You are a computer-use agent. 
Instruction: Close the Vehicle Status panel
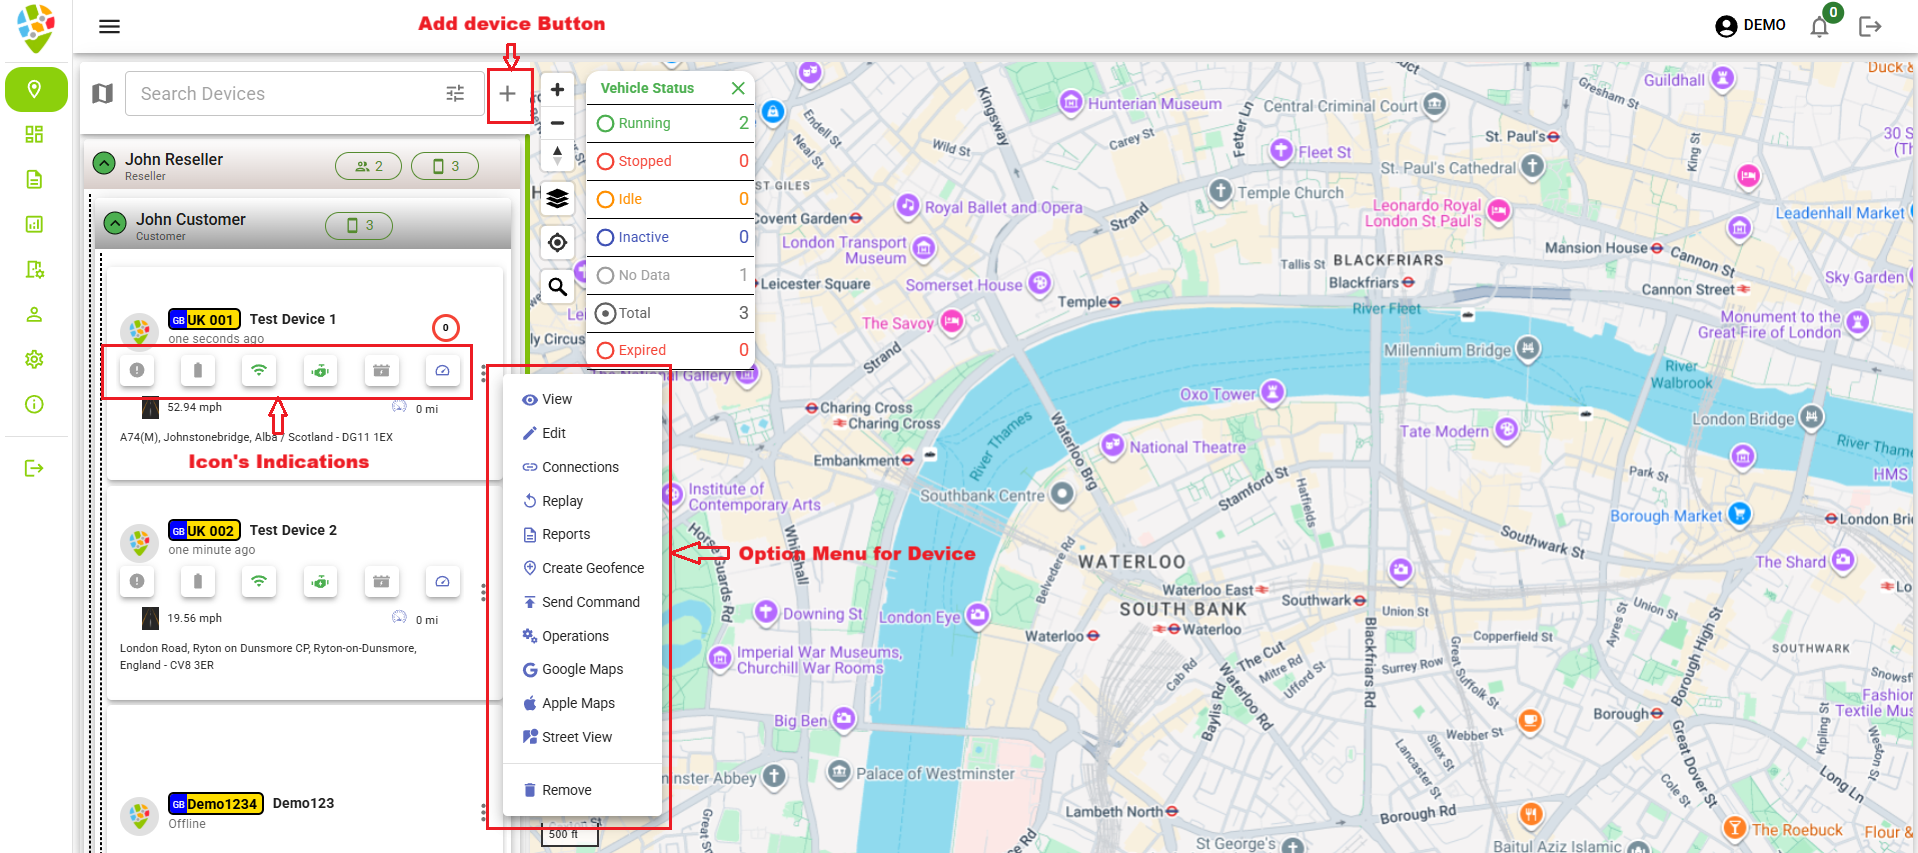coord(738,88)
